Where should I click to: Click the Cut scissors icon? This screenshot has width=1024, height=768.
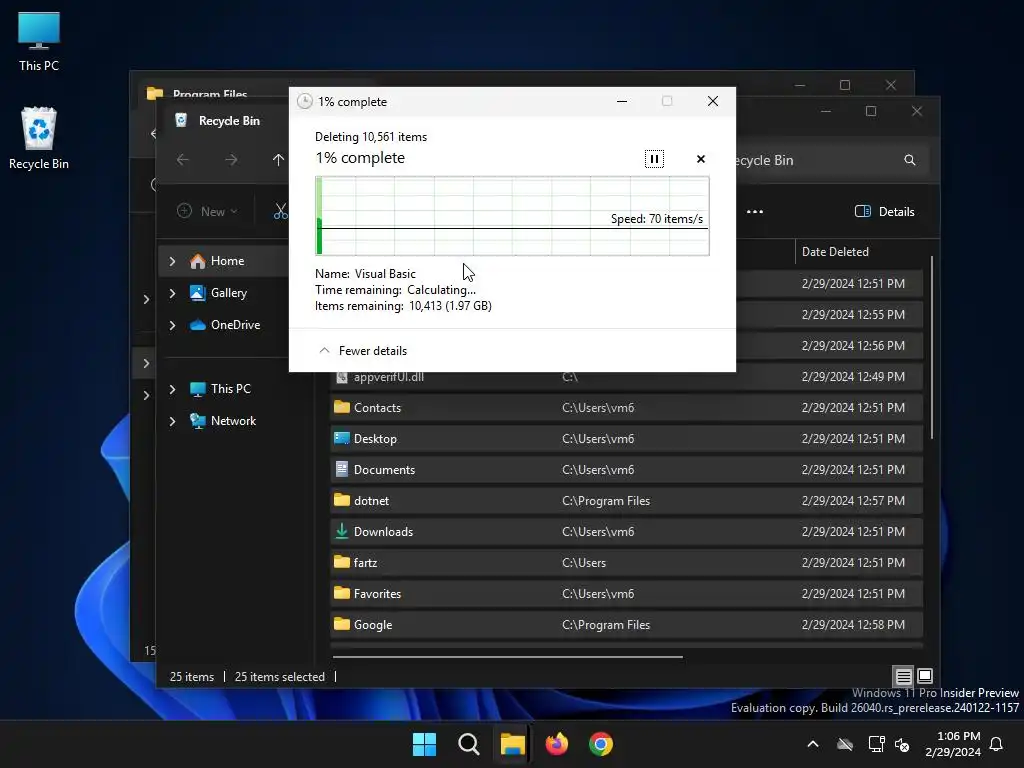(280, 212)
